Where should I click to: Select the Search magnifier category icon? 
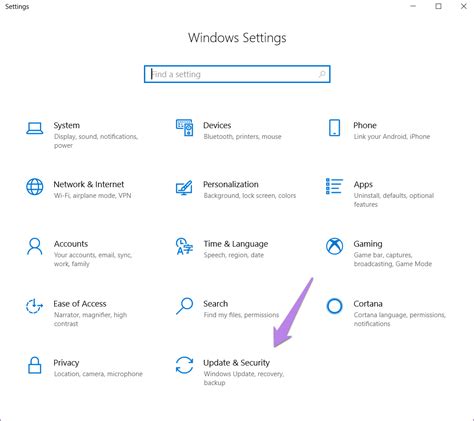tap(184, 306)
